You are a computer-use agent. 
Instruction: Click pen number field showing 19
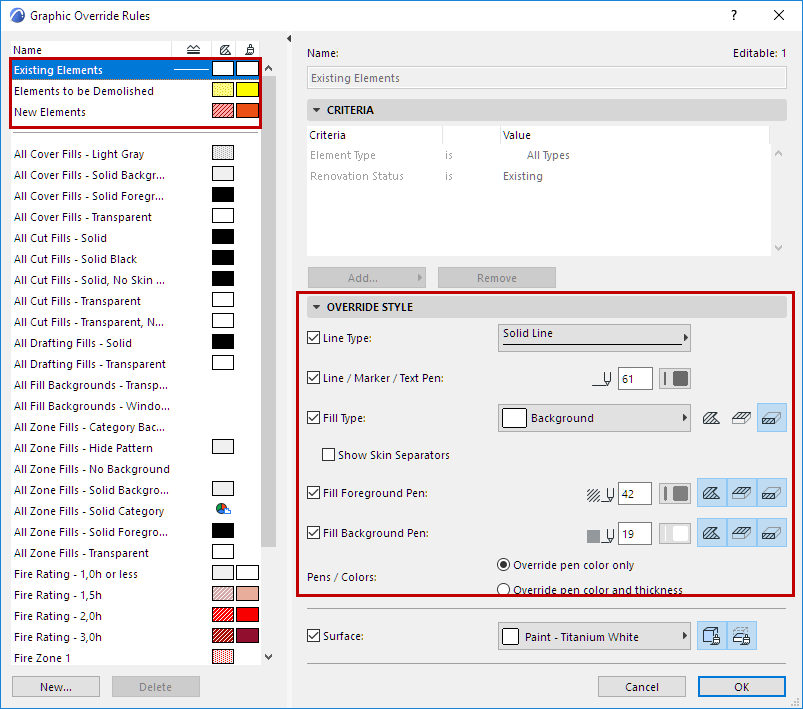tap(635, 534)
